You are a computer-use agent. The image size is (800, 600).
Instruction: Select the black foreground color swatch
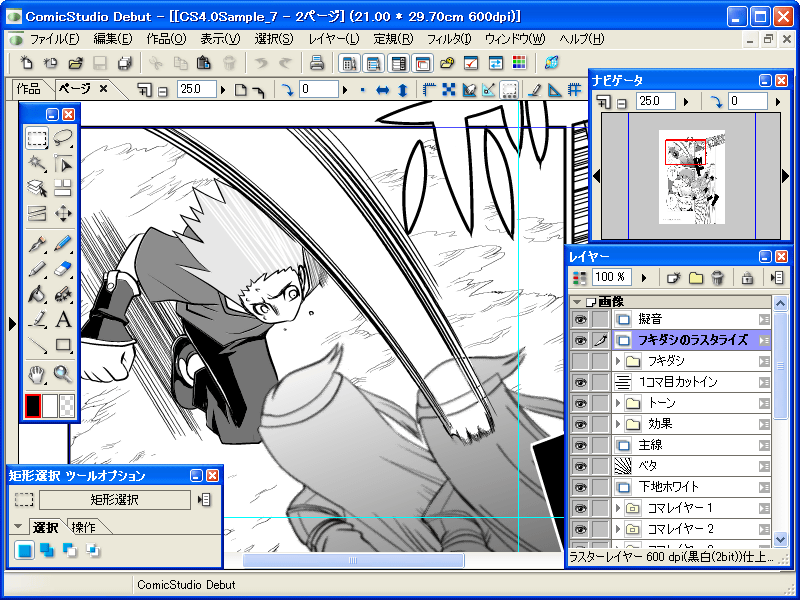pyautogui.click(x=33, y=406)
